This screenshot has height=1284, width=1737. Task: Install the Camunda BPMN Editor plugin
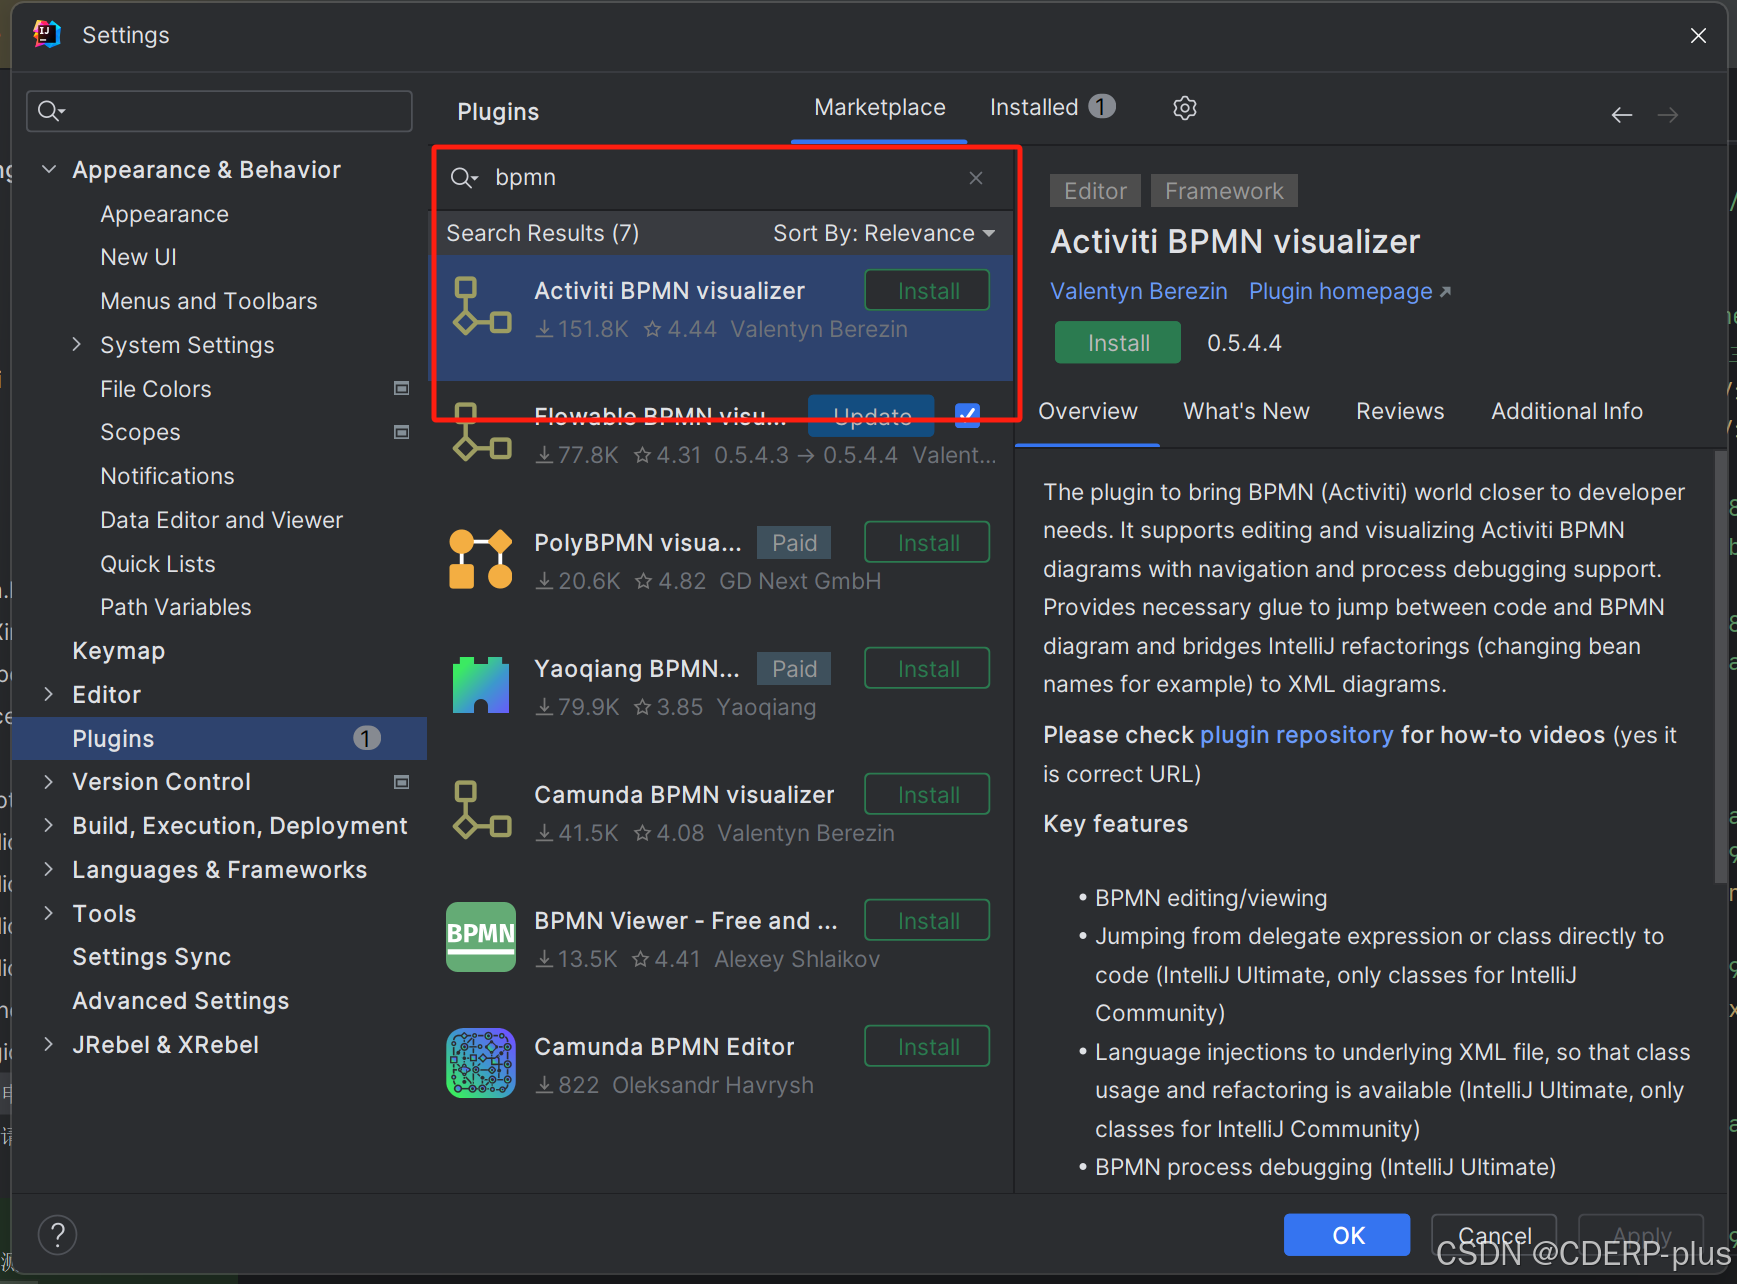927,1047
